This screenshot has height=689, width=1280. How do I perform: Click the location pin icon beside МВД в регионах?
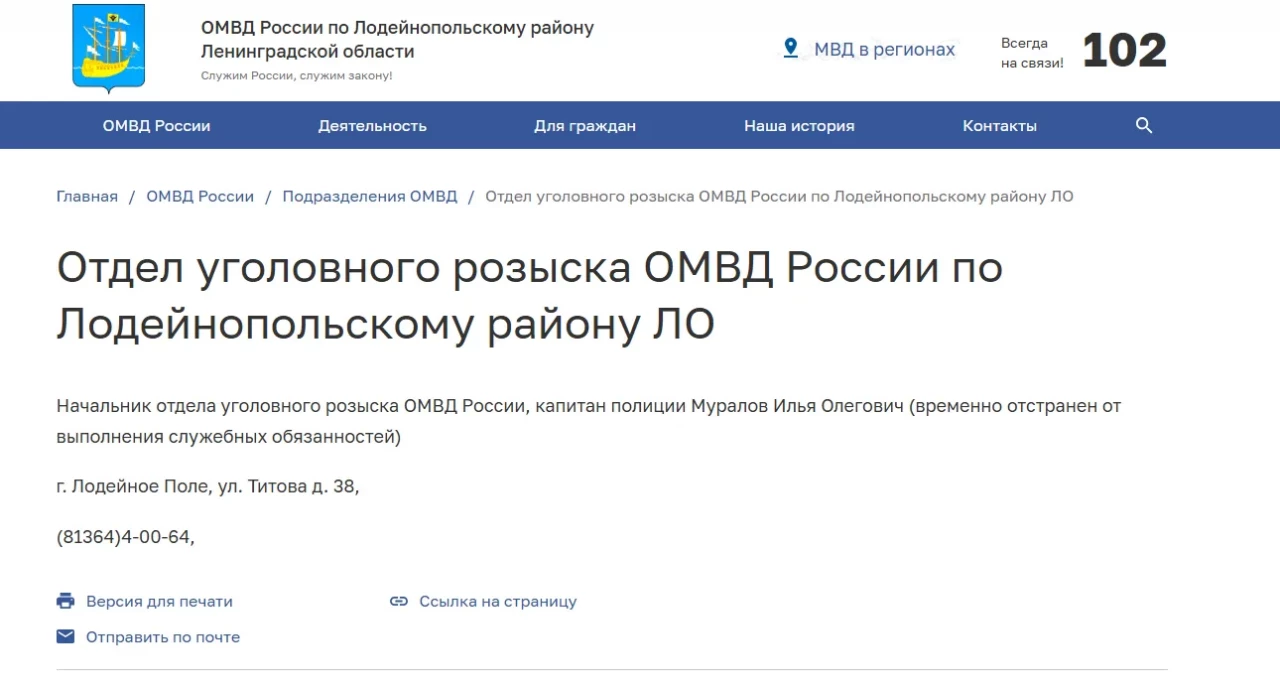790,48
